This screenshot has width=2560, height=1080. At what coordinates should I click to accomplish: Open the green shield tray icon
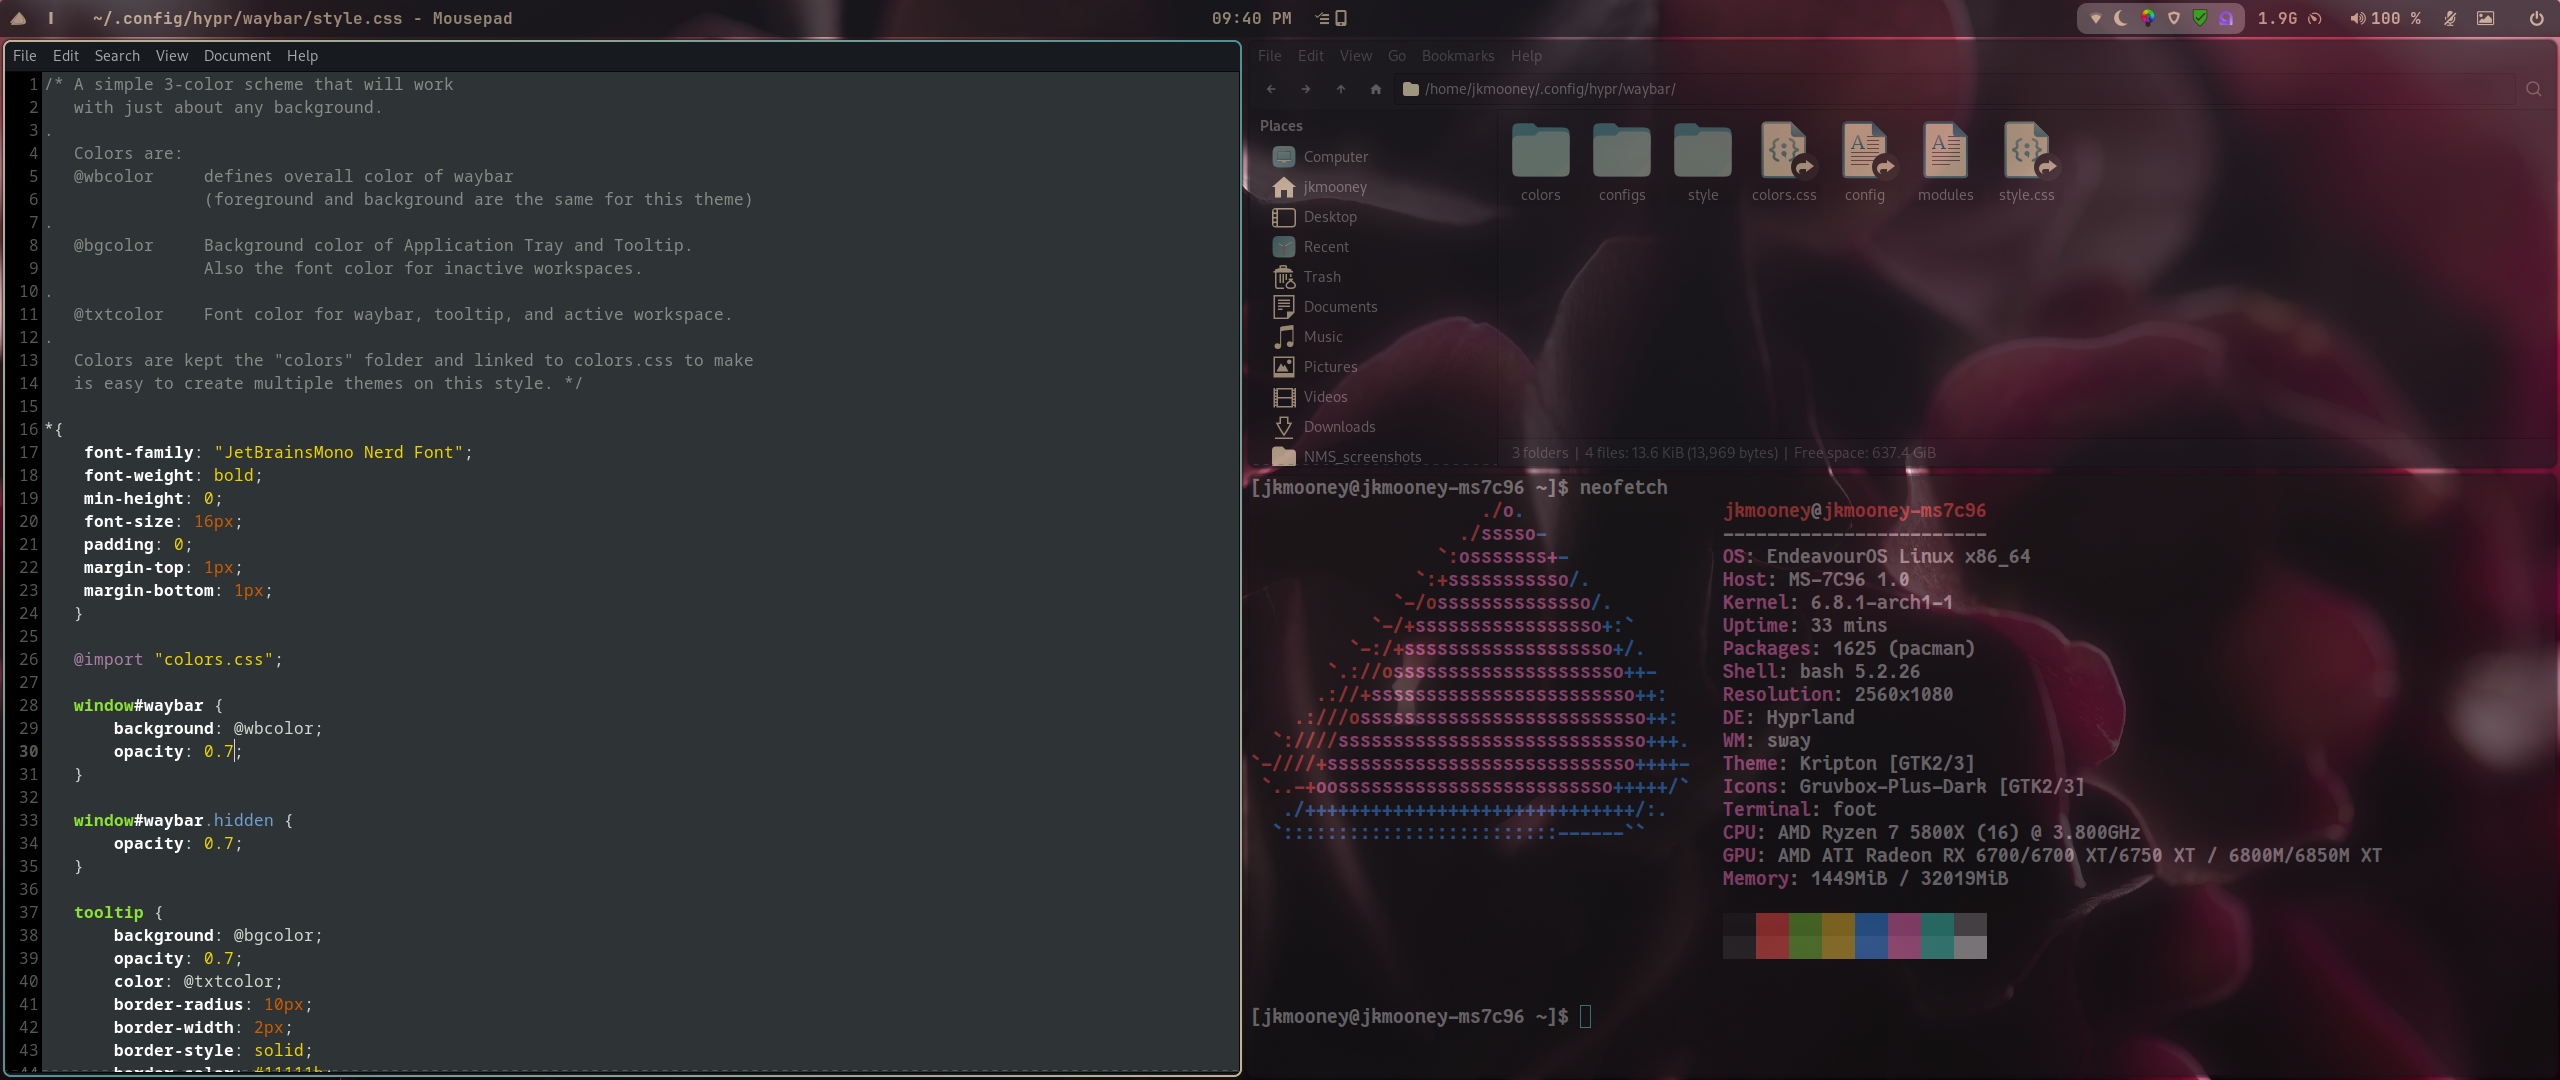tap(2200, 18)
